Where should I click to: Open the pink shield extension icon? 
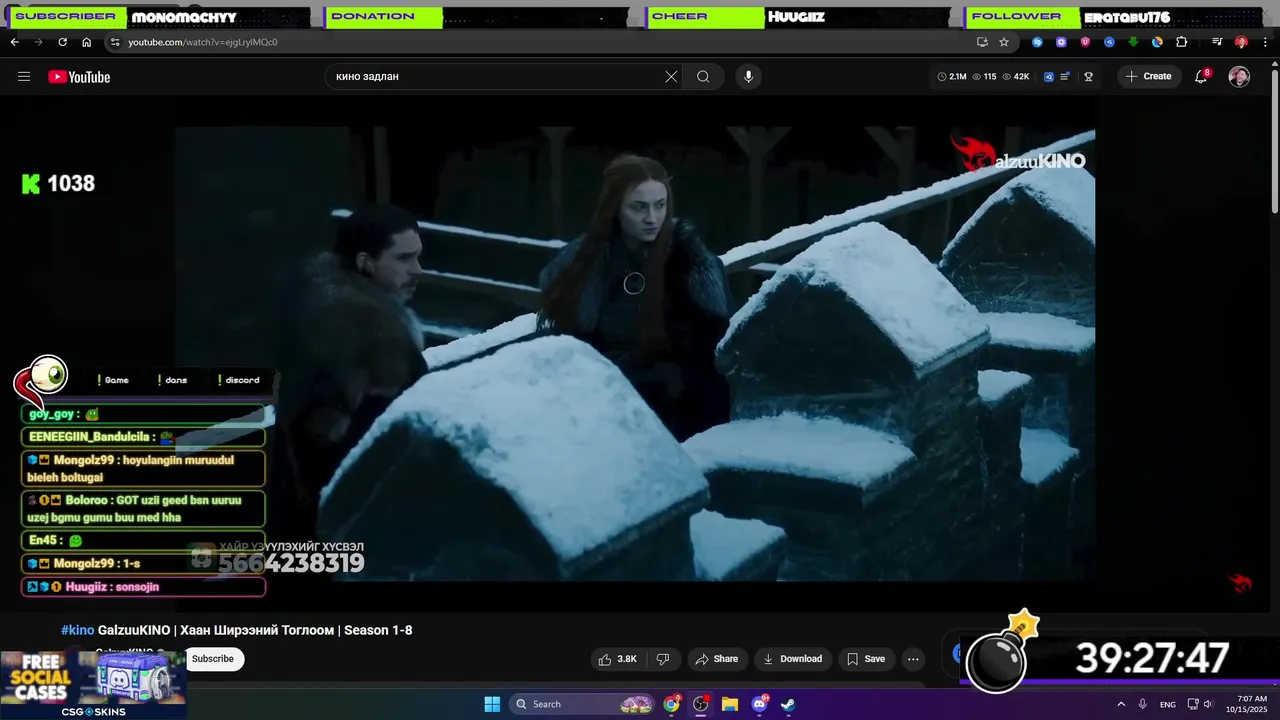(x=1085, y=42)
